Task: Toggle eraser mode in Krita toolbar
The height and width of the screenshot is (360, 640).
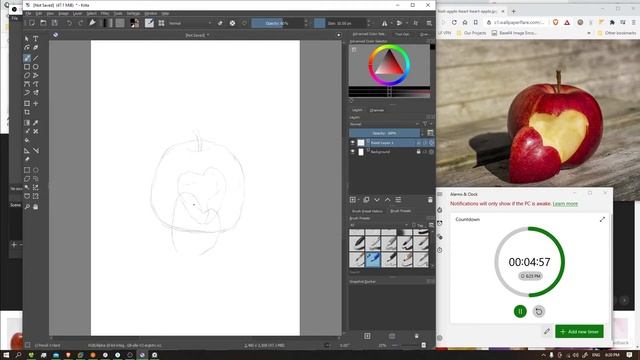Action: point(220,23)
